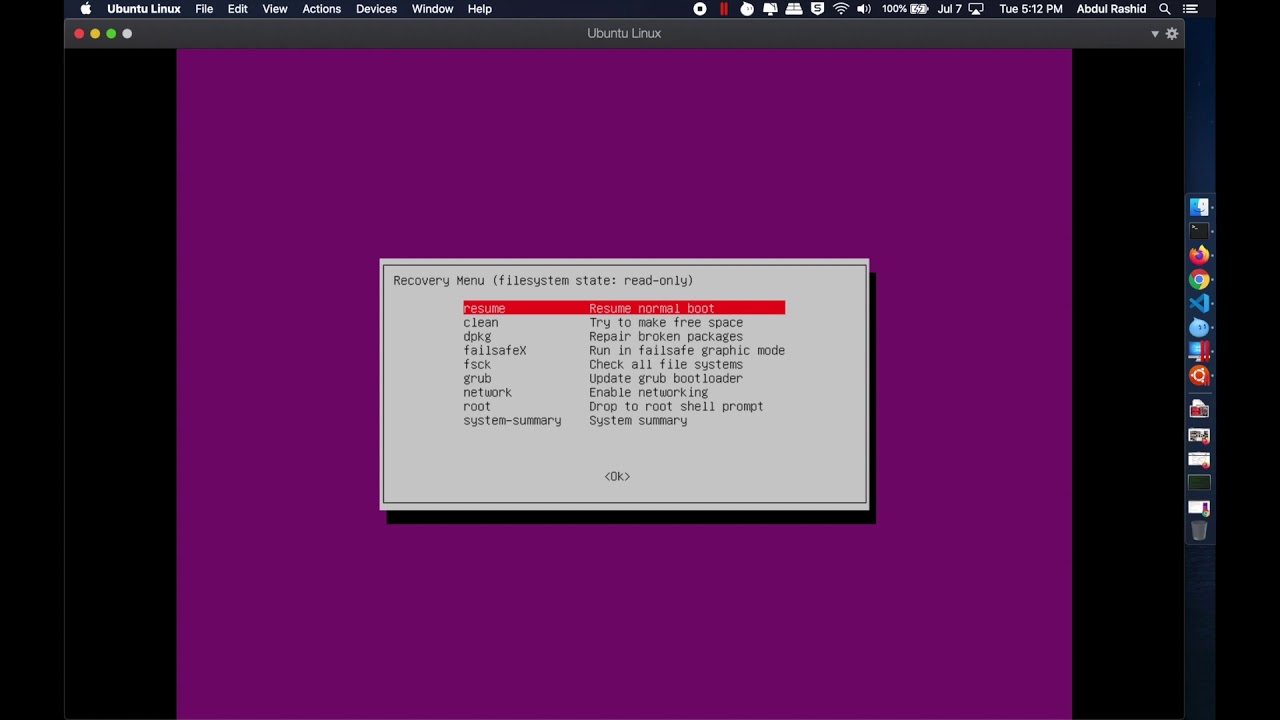
Task: Open the Devices menu
Action: pos(376,9)
